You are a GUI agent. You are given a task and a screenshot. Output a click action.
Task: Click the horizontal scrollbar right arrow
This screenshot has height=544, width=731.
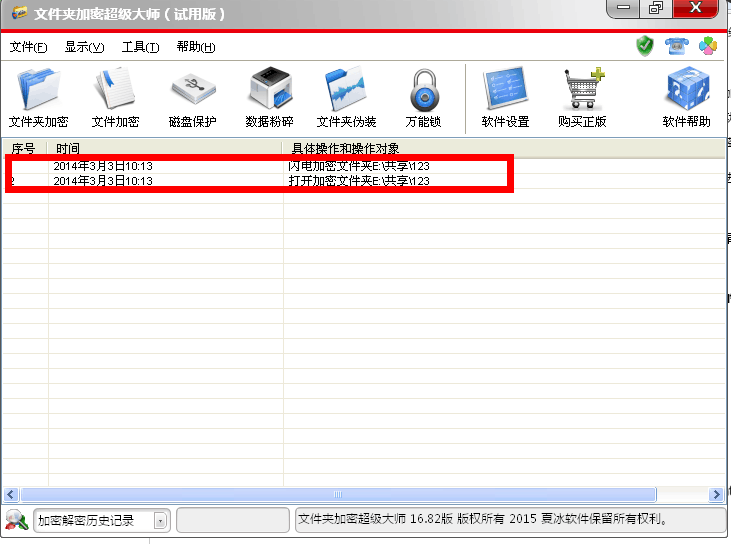click(716, 494)
